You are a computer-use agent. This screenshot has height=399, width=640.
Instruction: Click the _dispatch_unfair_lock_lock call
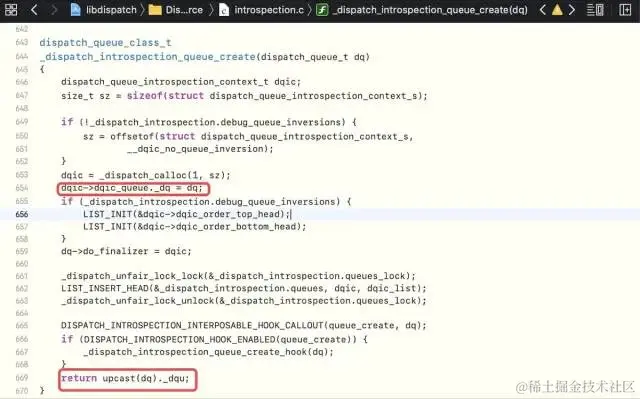[x=238, y=276]
